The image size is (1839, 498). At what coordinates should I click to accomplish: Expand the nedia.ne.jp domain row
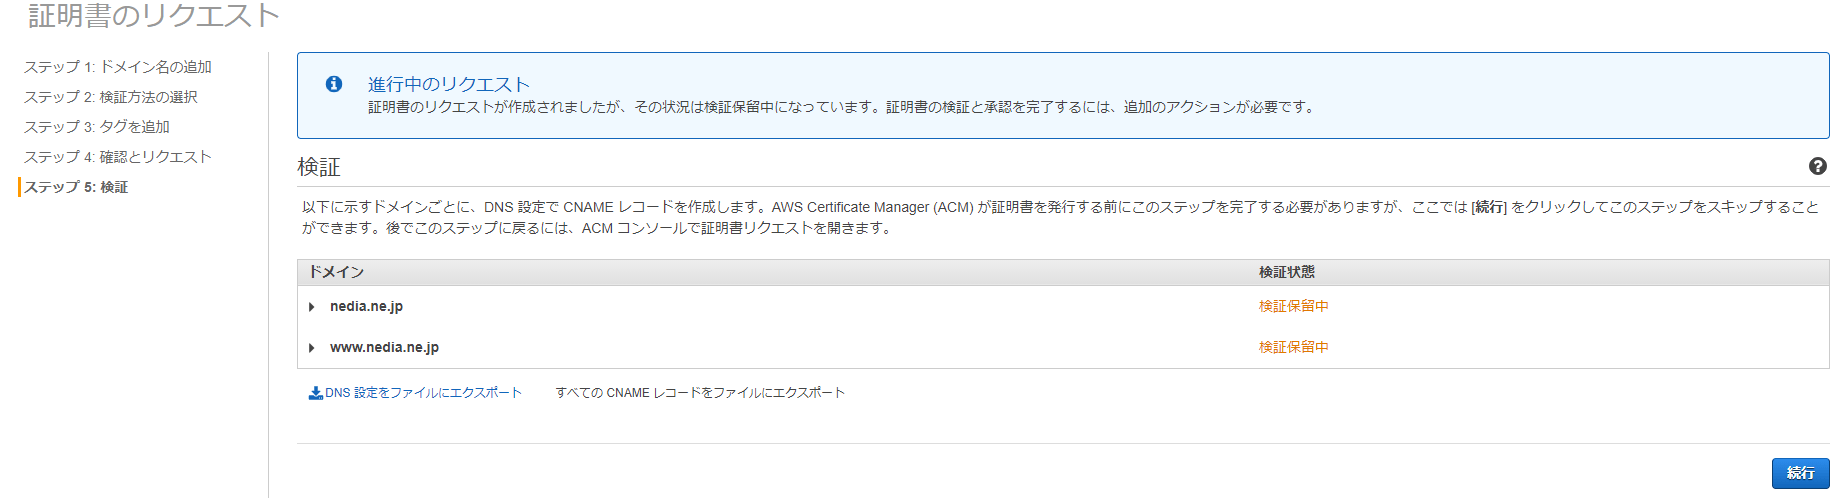(312, 307)
